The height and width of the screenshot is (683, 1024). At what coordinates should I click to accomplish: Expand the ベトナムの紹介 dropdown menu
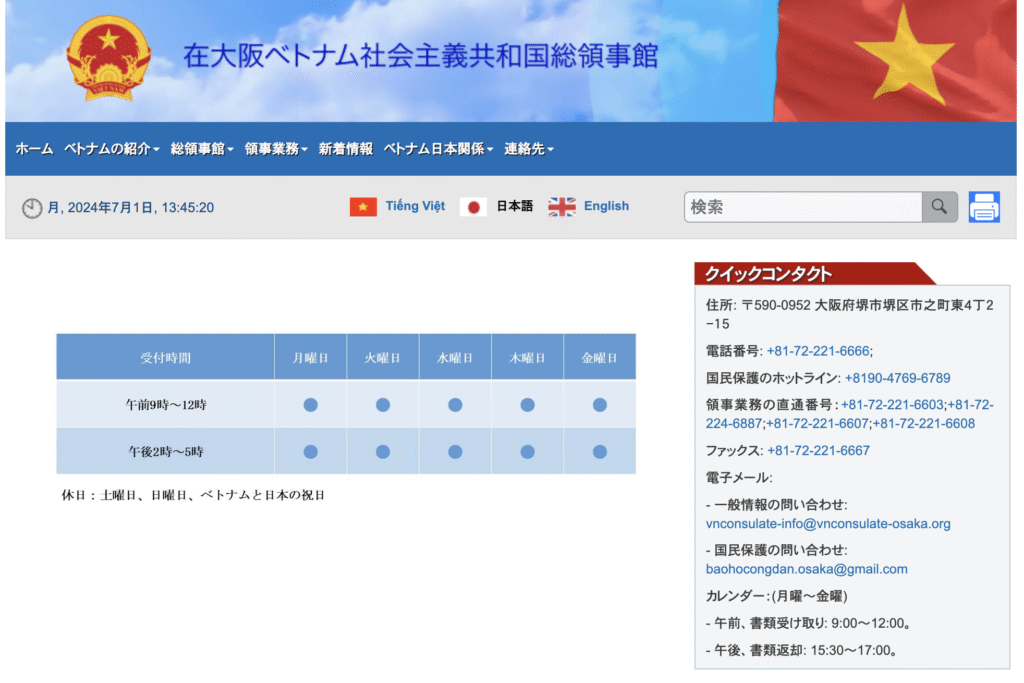click(x=111, y=149)
